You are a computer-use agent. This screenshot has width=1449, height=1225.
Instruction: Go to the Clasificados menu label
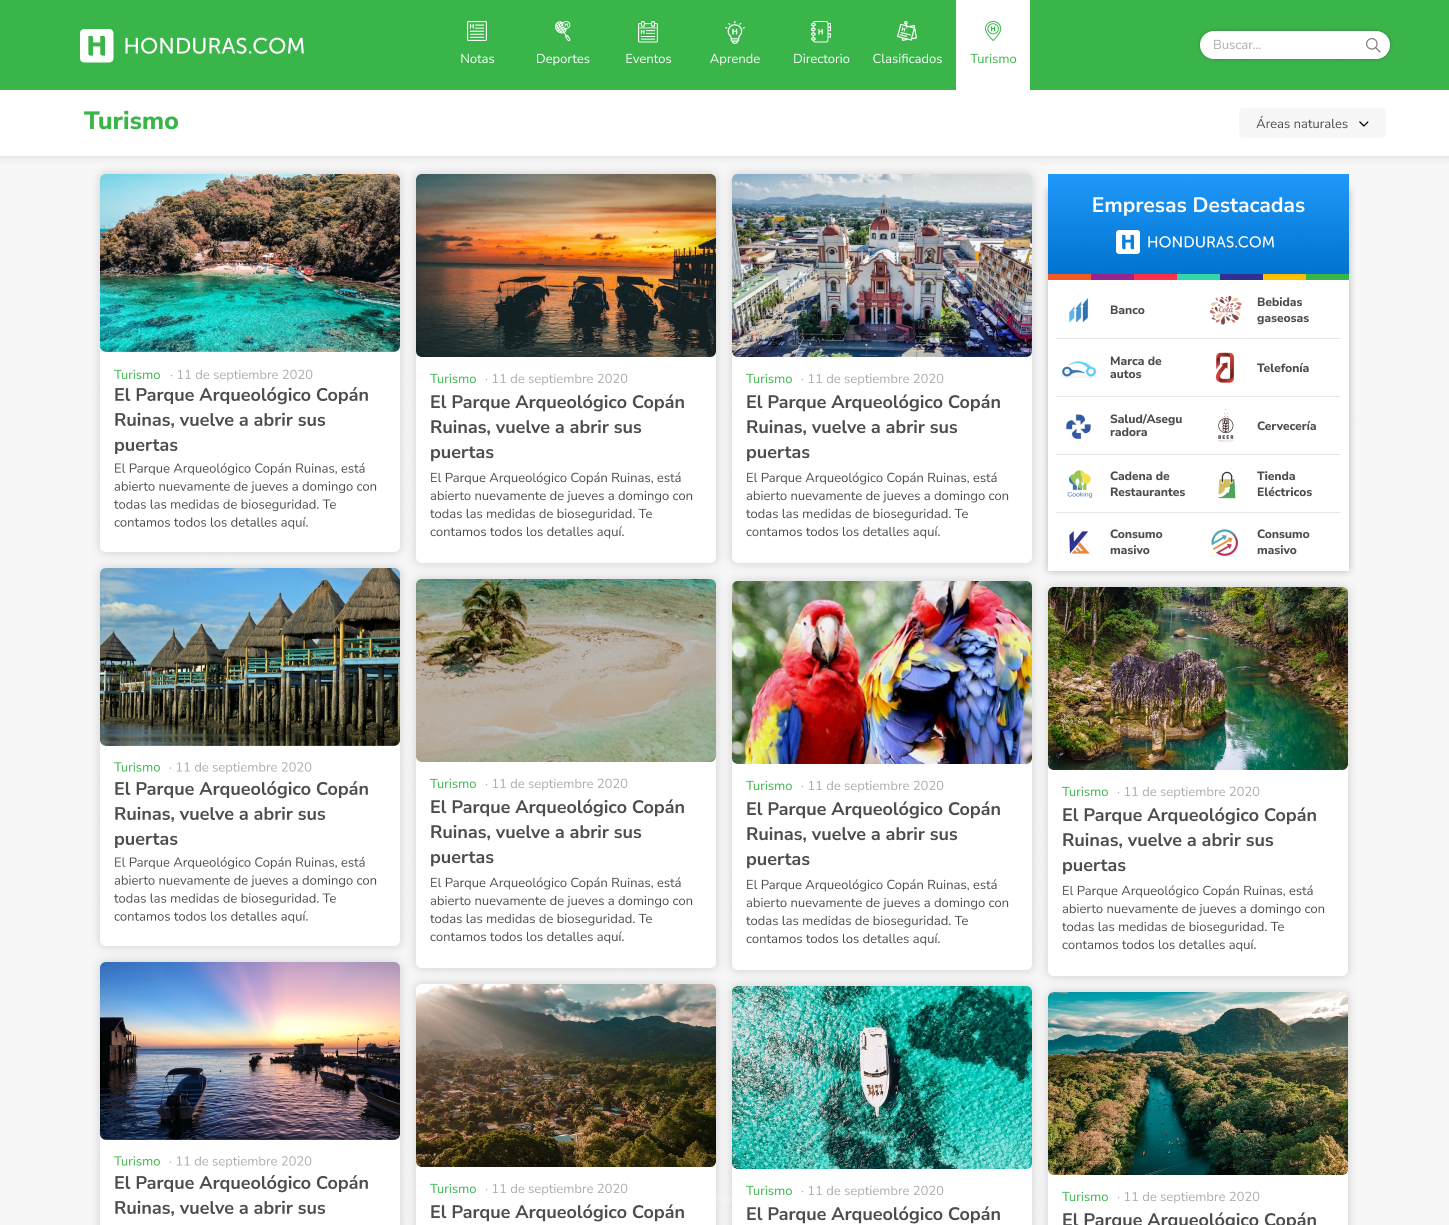[907, 59]
